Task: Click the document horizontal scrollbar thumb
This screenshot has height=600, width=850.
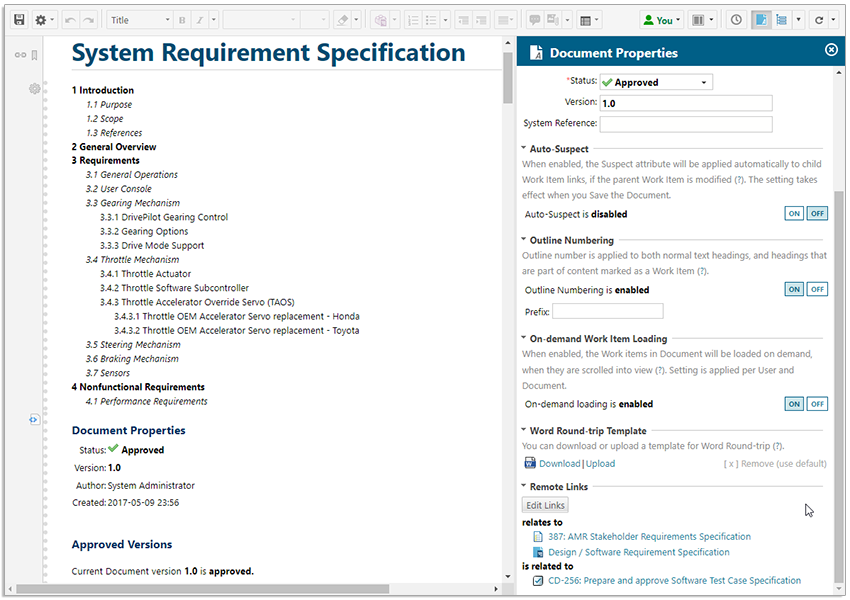Action: (x=203, y=589)
